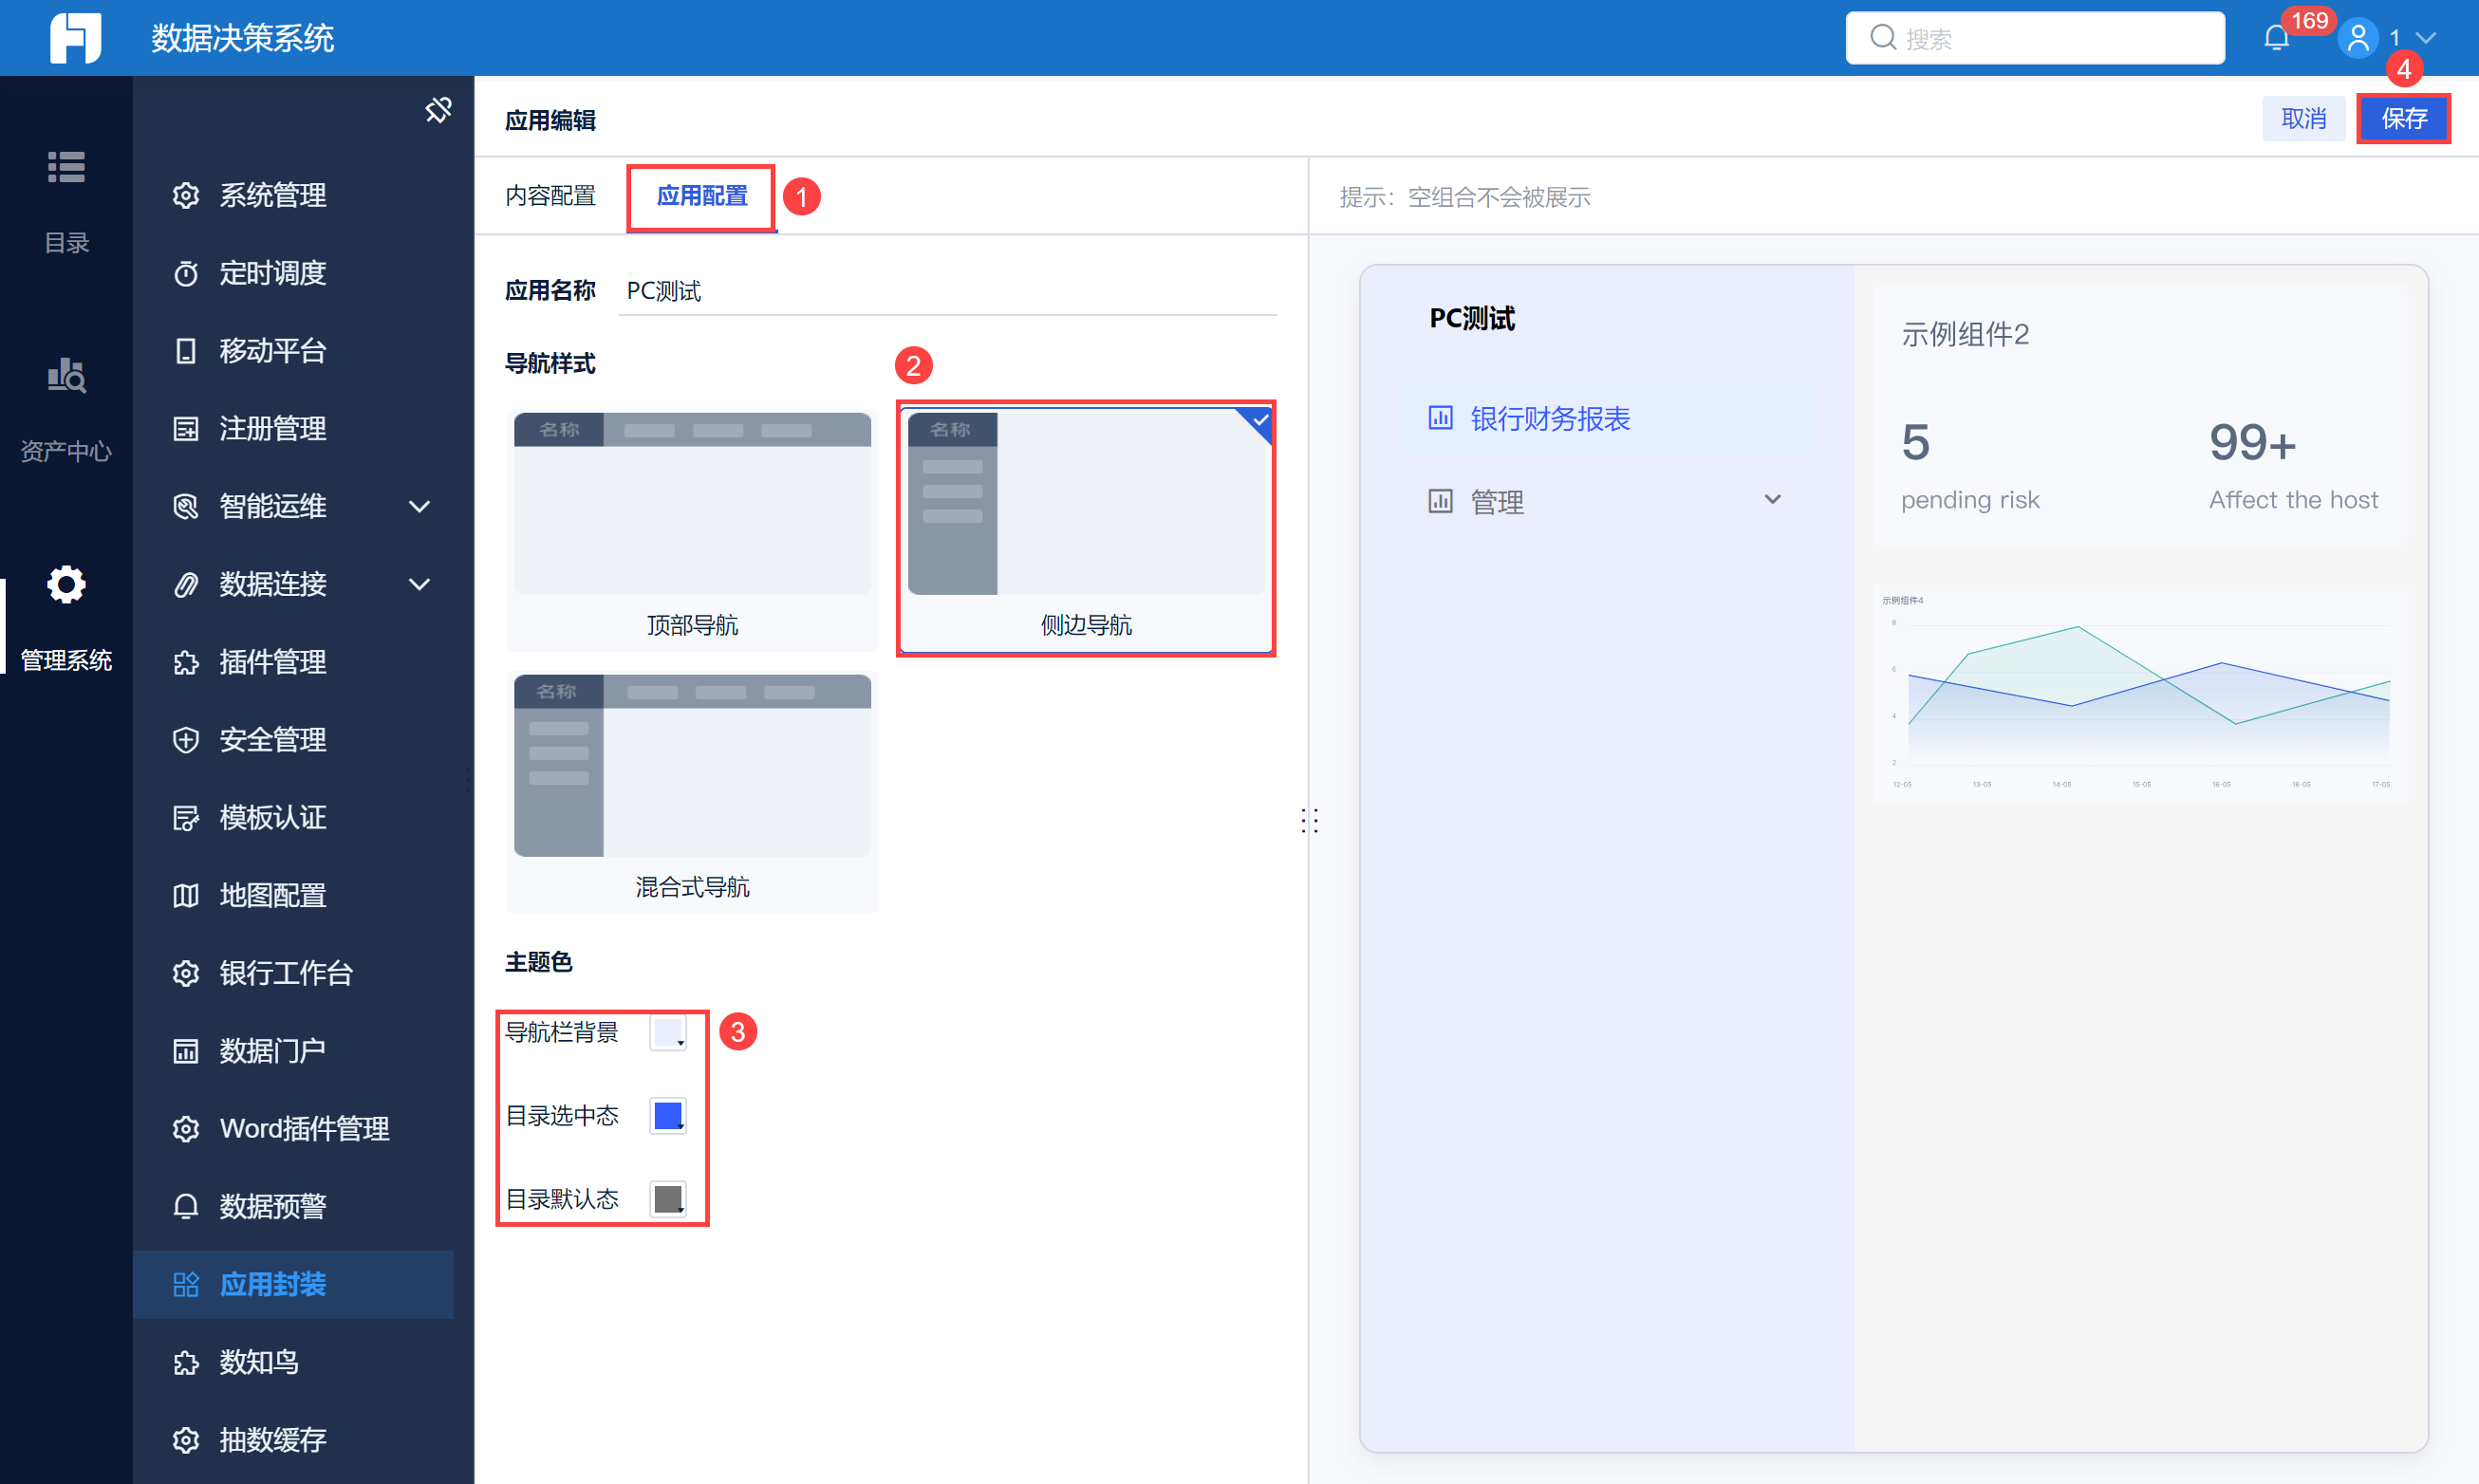
Task: Open 数据预警 bell menu item
Action: coord(272,1206)
